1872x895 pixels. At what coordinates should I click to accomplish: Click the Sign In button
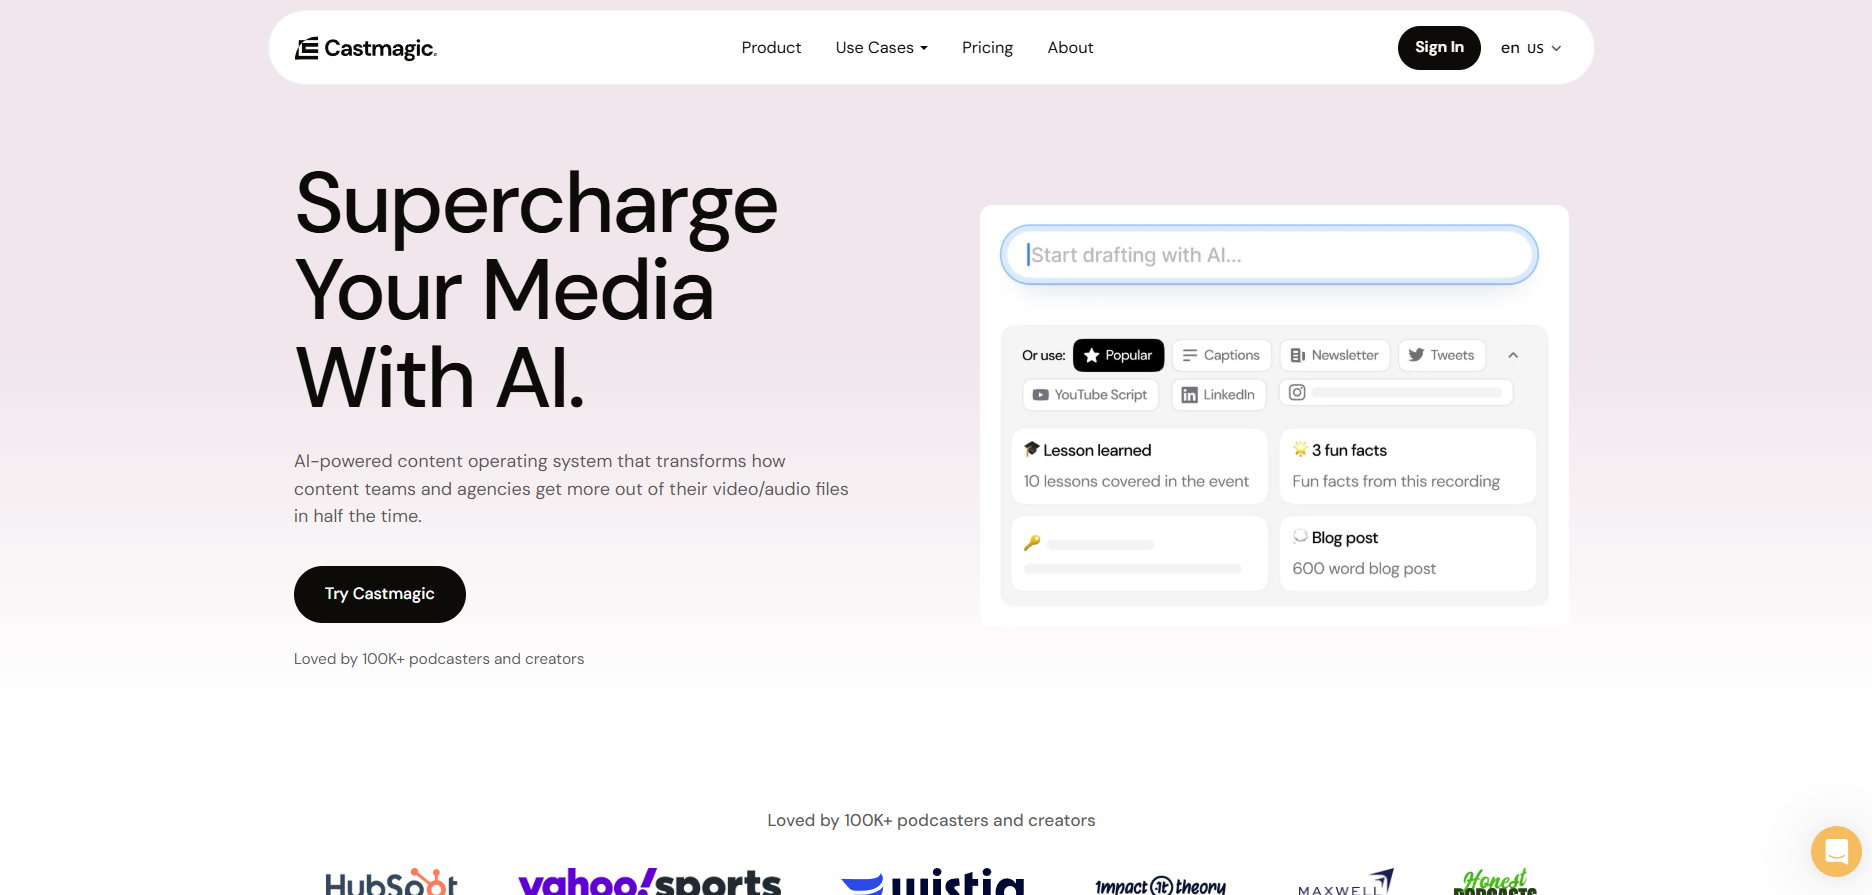[x=1439, y=48]
